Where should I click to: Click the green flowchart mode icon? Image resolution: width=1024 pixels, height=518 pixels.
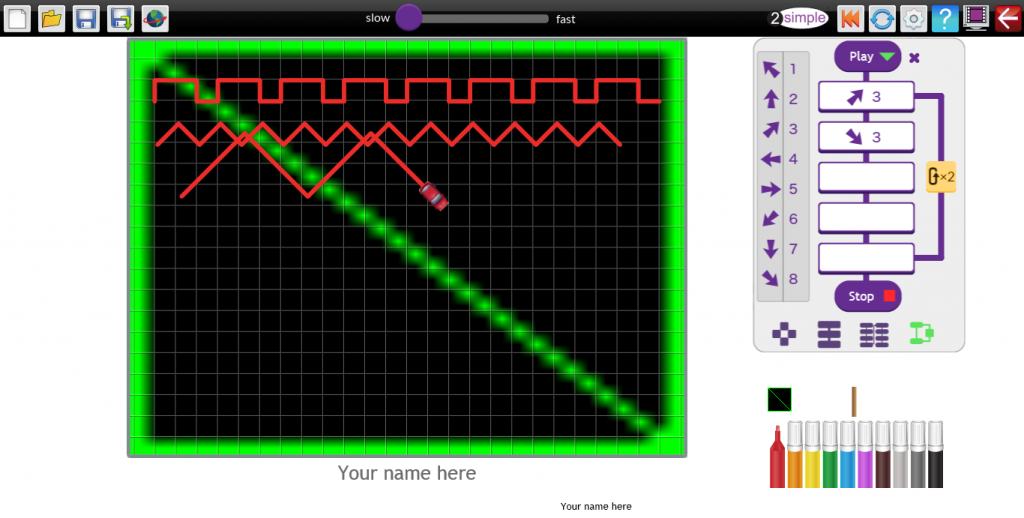pyautogui.click(x=921, y=333)
